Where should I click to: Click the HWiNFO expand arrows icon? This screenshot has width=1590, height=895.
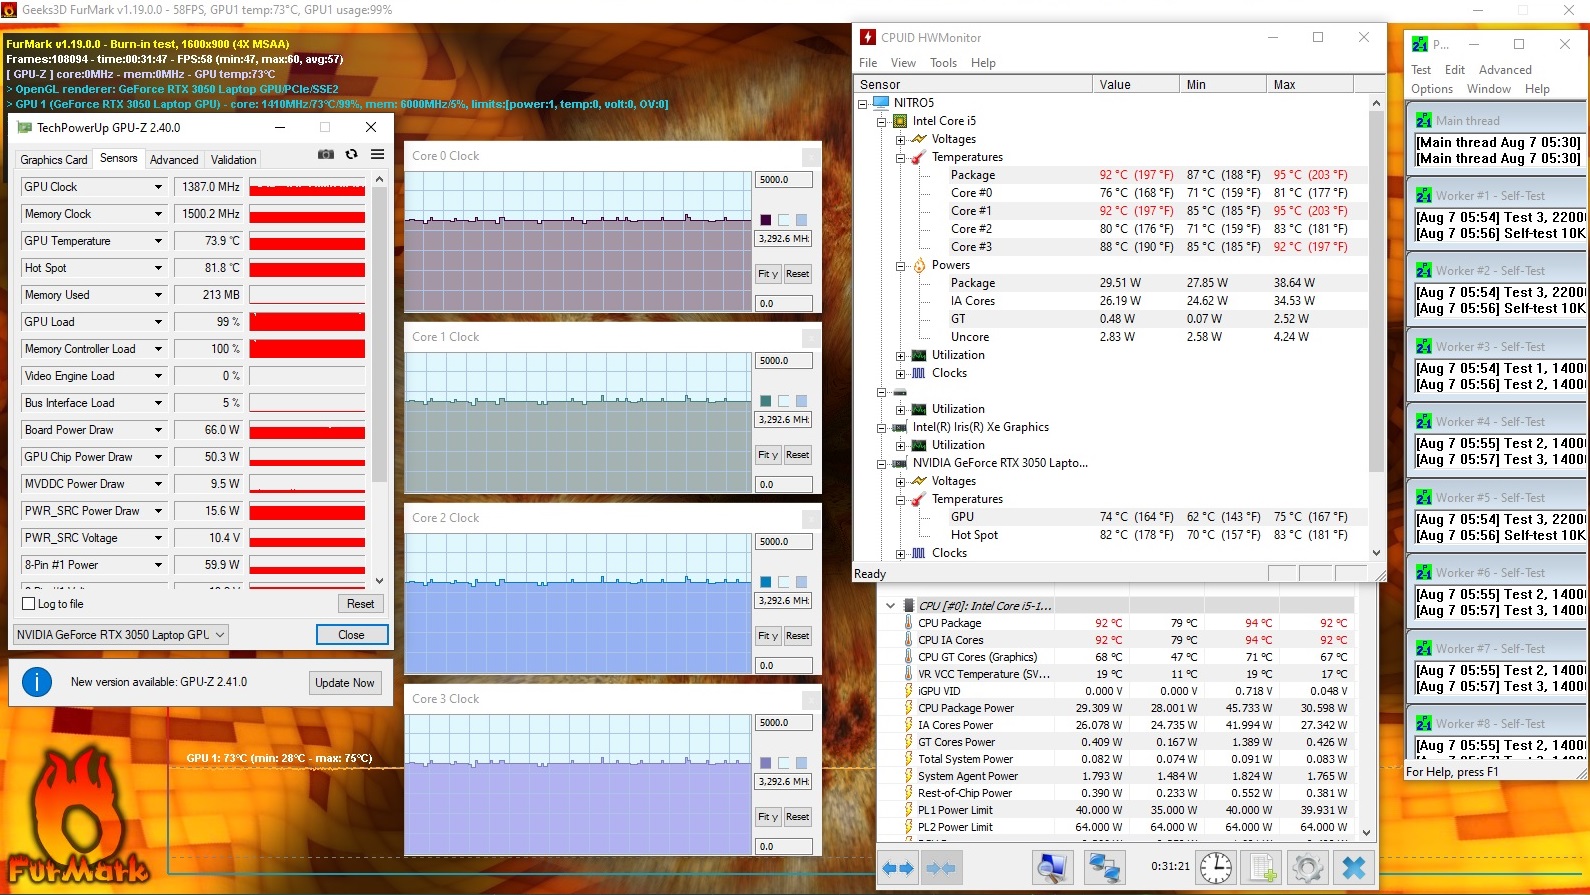(x=898, y=868)
